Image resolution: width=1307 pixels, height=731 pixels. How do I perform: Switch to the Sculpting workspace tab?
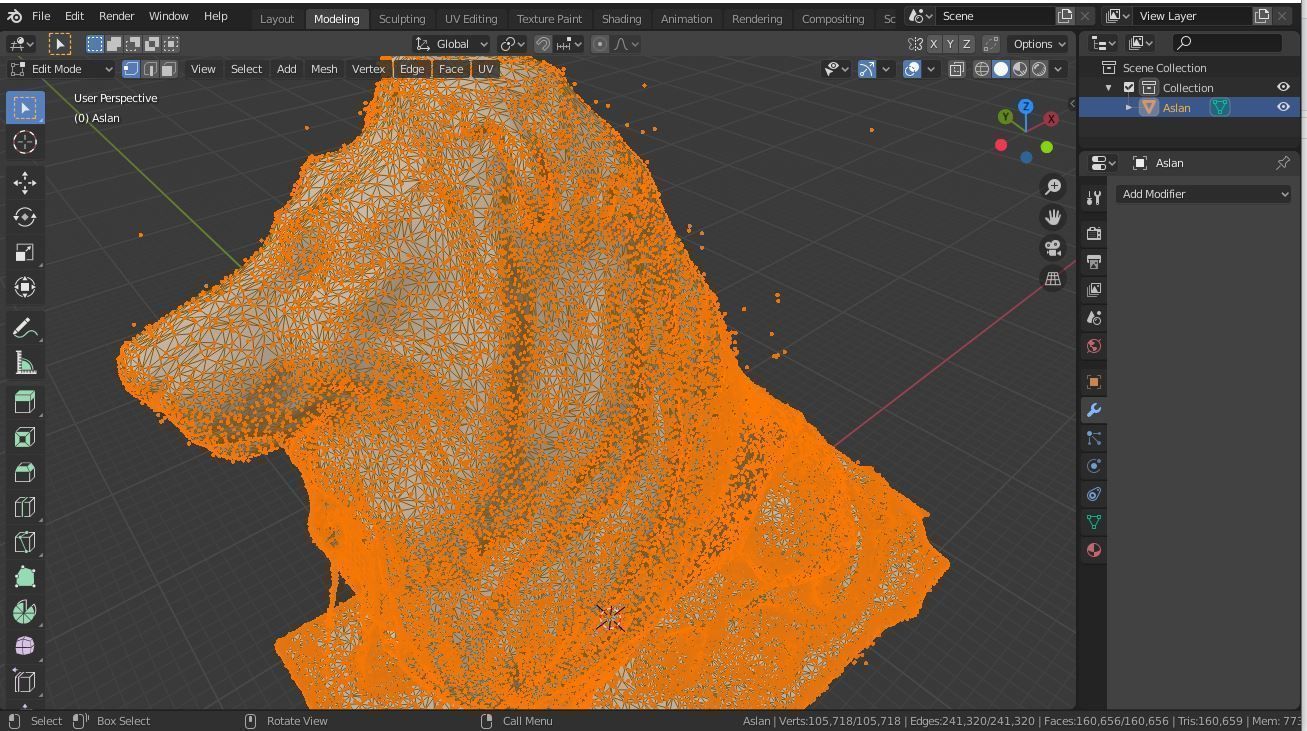click(402, 18)
